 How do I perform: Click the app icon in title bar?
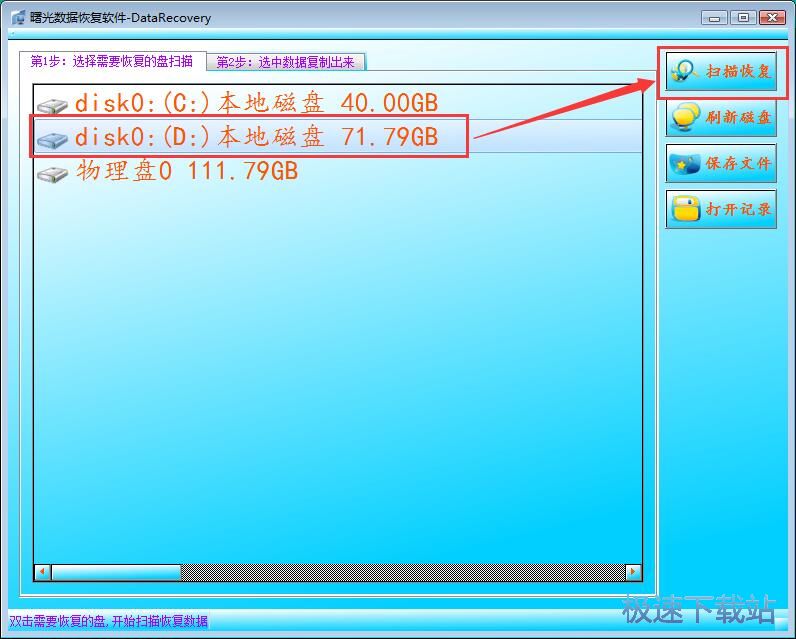(18, 18)
